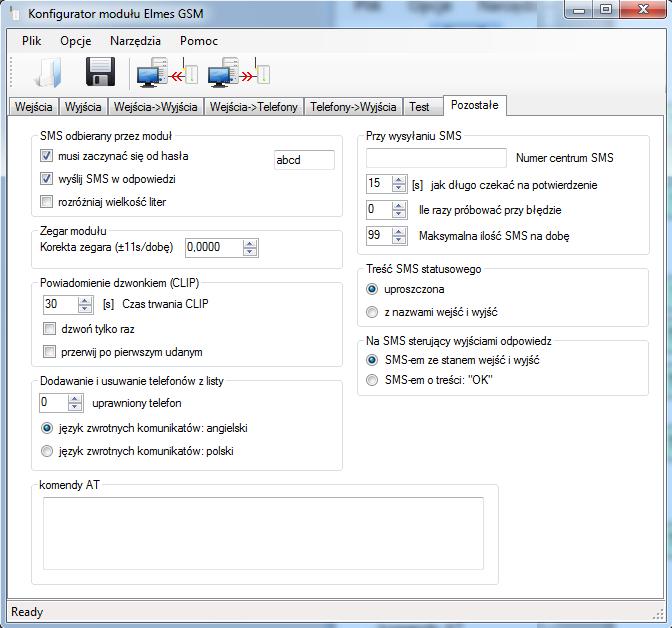
Task: Click the read-from-module transfer icon
Action: tap(167, 72)
